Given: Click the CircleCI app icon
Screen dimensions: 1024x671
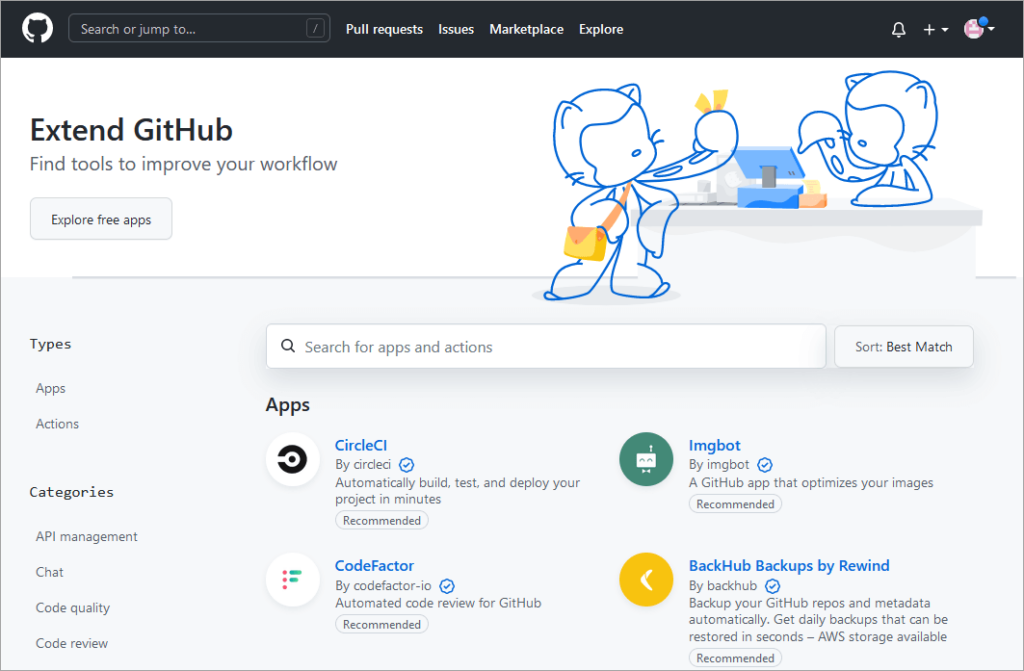Looking at the screenshot, I should 292,460.
